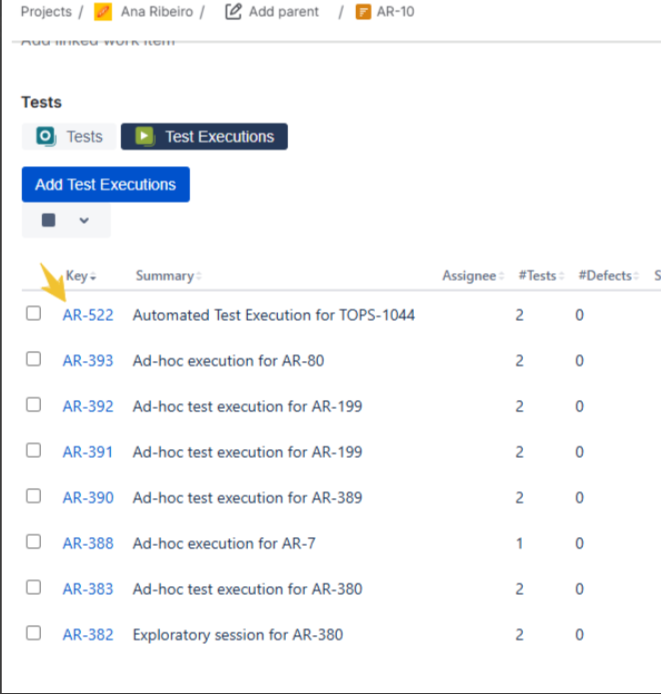Sort by the #Tests column arrow

point(560,277)
